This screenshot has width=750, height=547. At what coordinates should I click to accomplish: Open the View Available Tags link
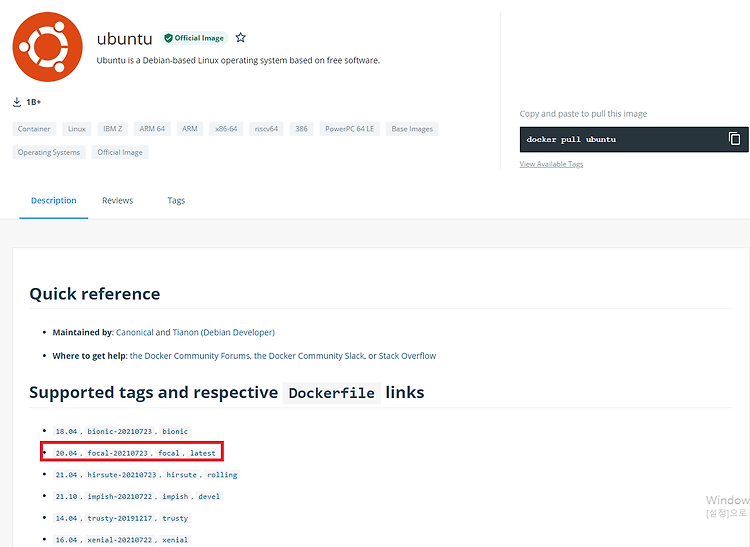coord(551,164)
